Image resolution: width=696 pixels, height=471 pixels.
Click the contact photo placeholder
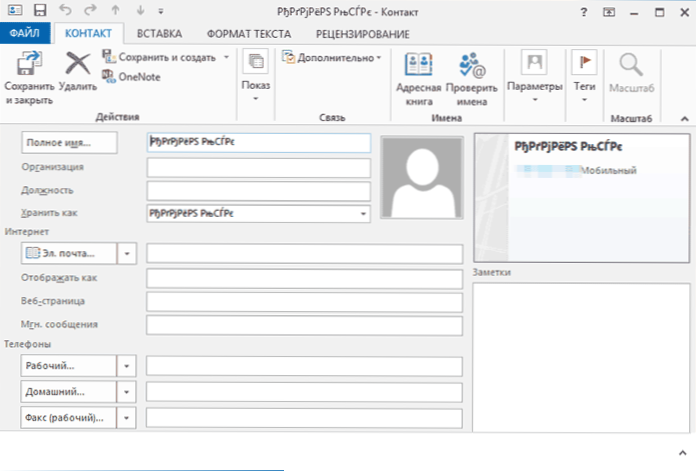click(422, 178)
